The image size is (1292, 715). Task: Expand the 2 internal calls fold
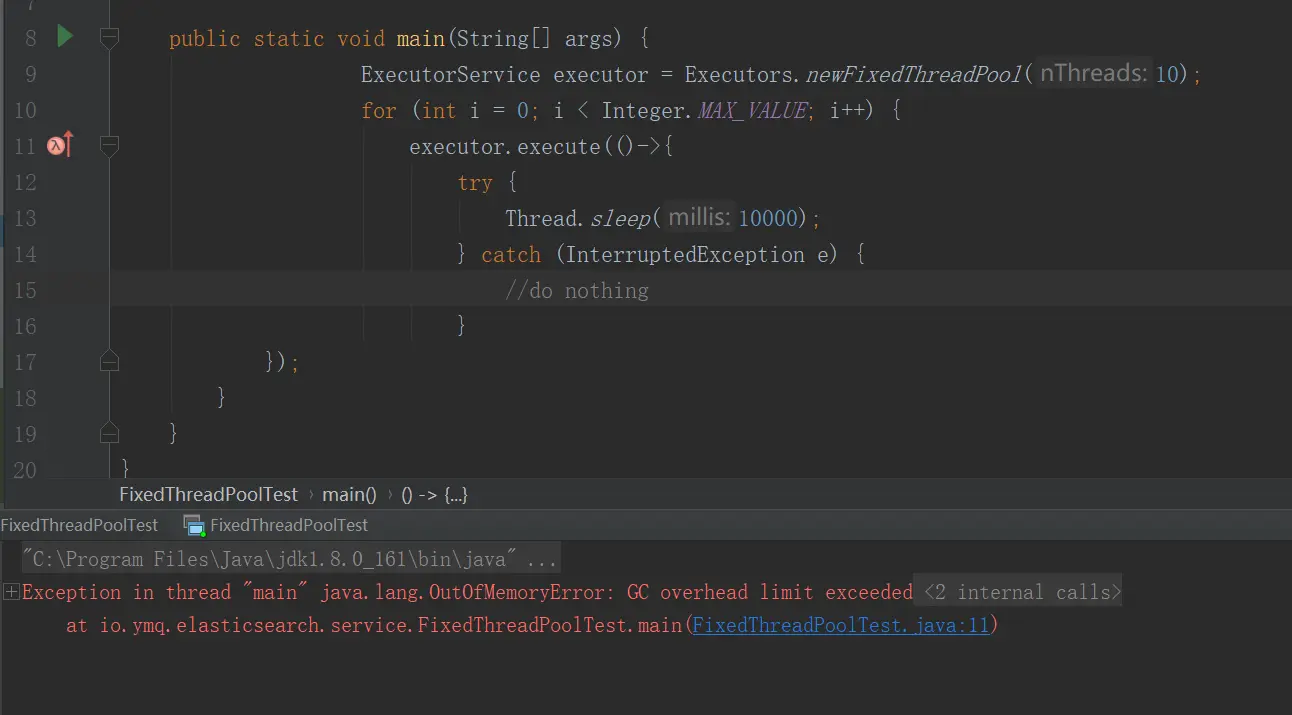point(1019,593)
